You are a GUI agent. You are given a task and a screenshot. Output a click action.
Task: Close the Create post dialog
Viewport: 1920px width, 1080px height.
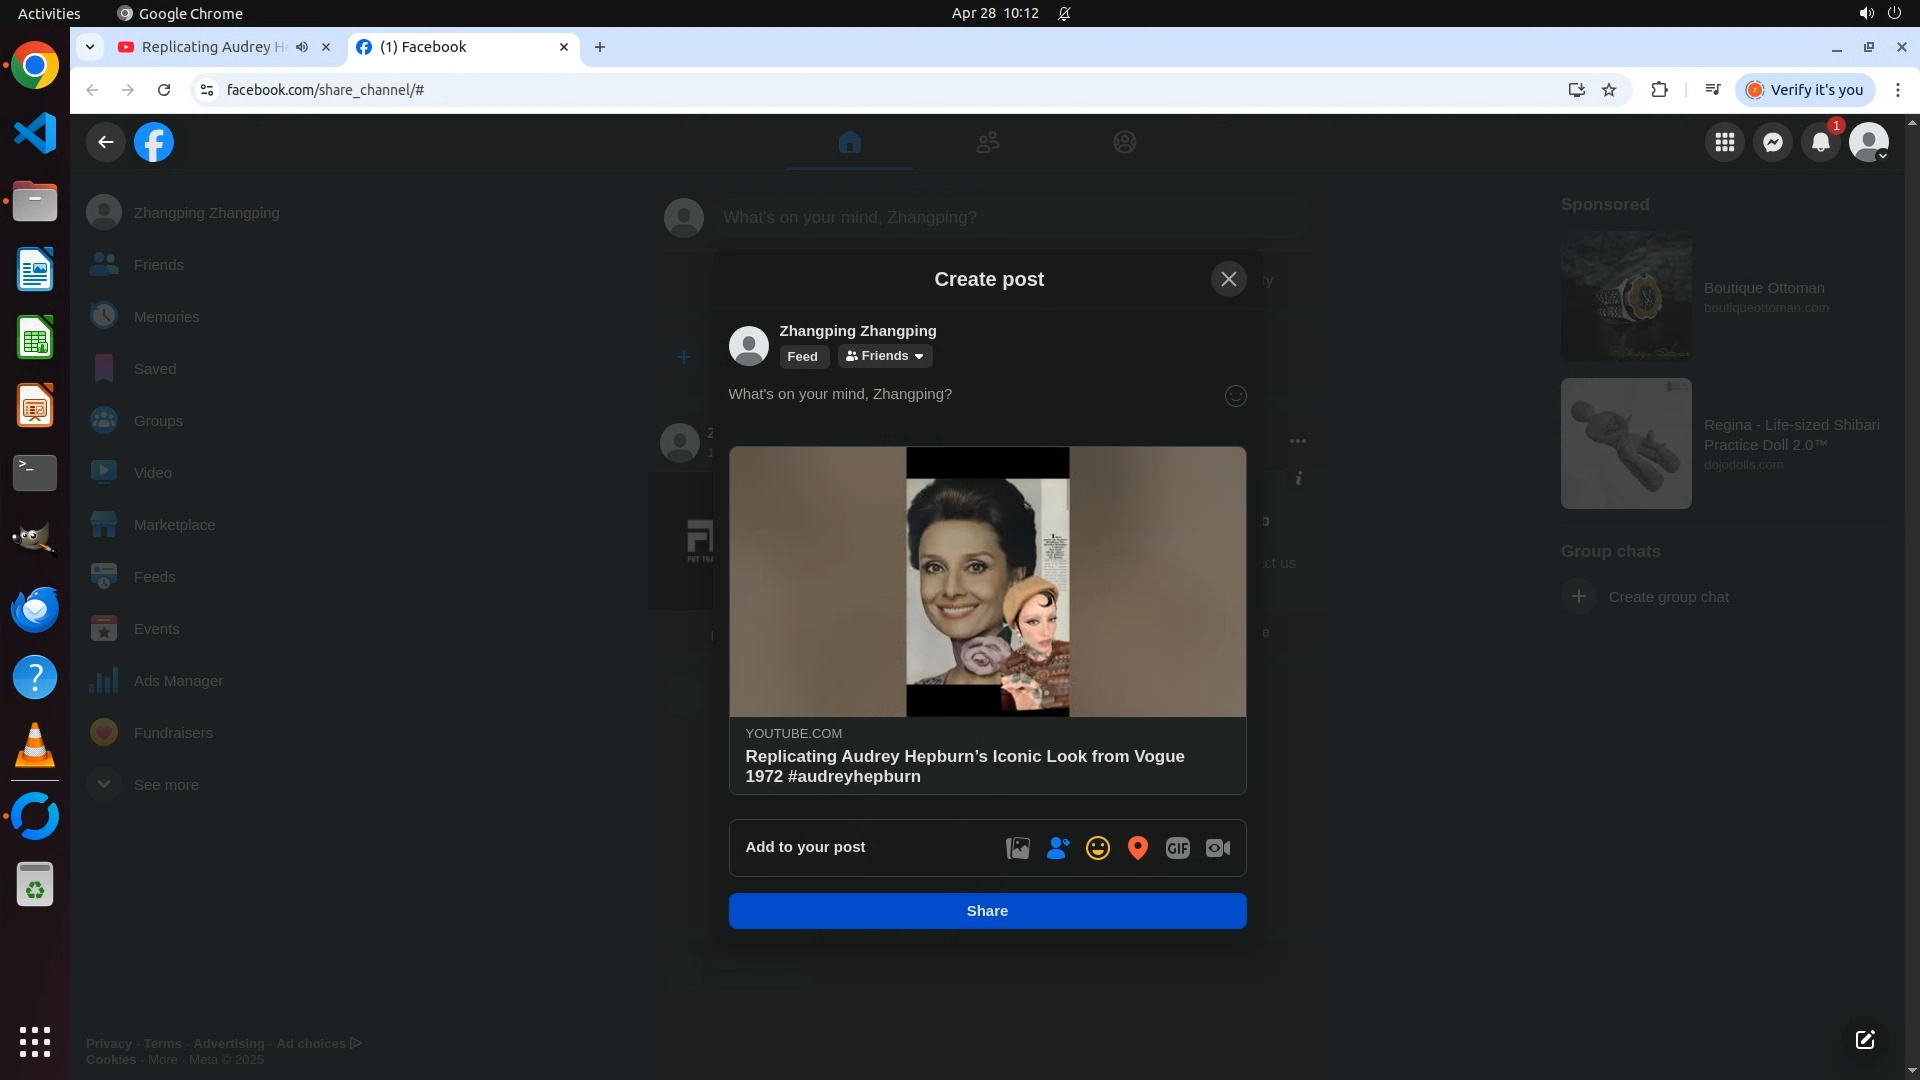point(1228,279)
